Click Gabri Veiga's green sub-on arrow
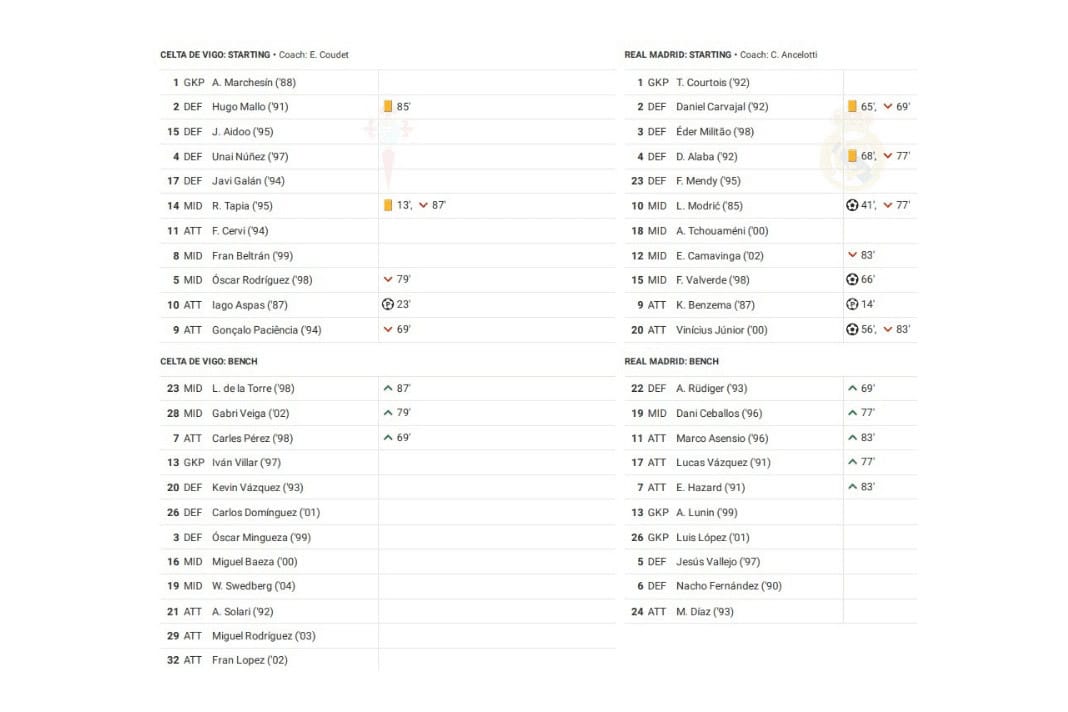 (388, 413)
